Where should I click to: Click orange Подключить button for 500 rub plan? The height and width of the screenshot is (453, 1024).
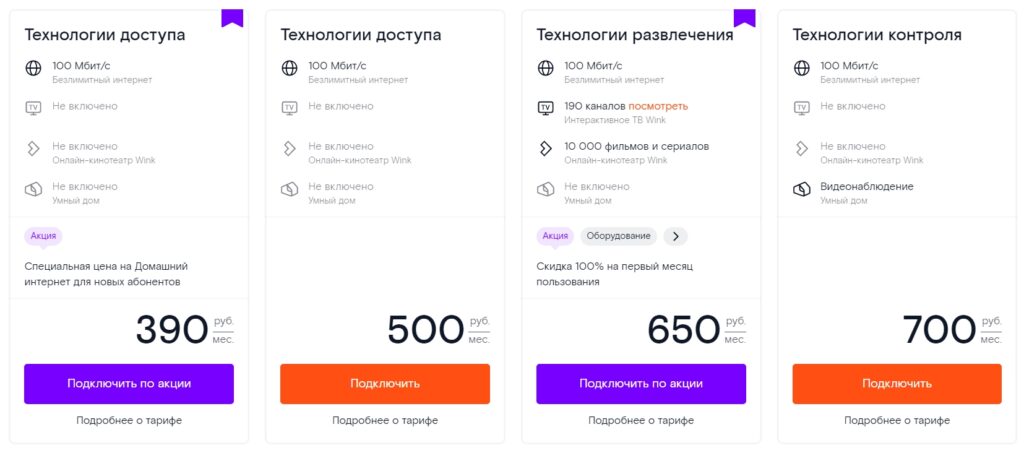click(x=385, y=384)
